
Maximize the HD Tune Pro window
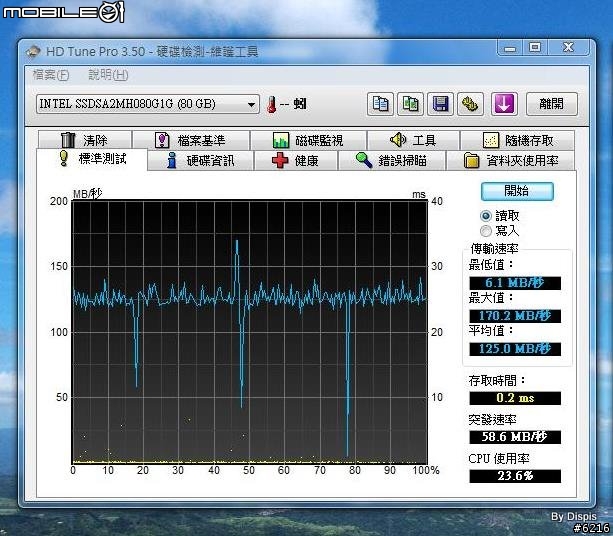(x=535, y=48)
